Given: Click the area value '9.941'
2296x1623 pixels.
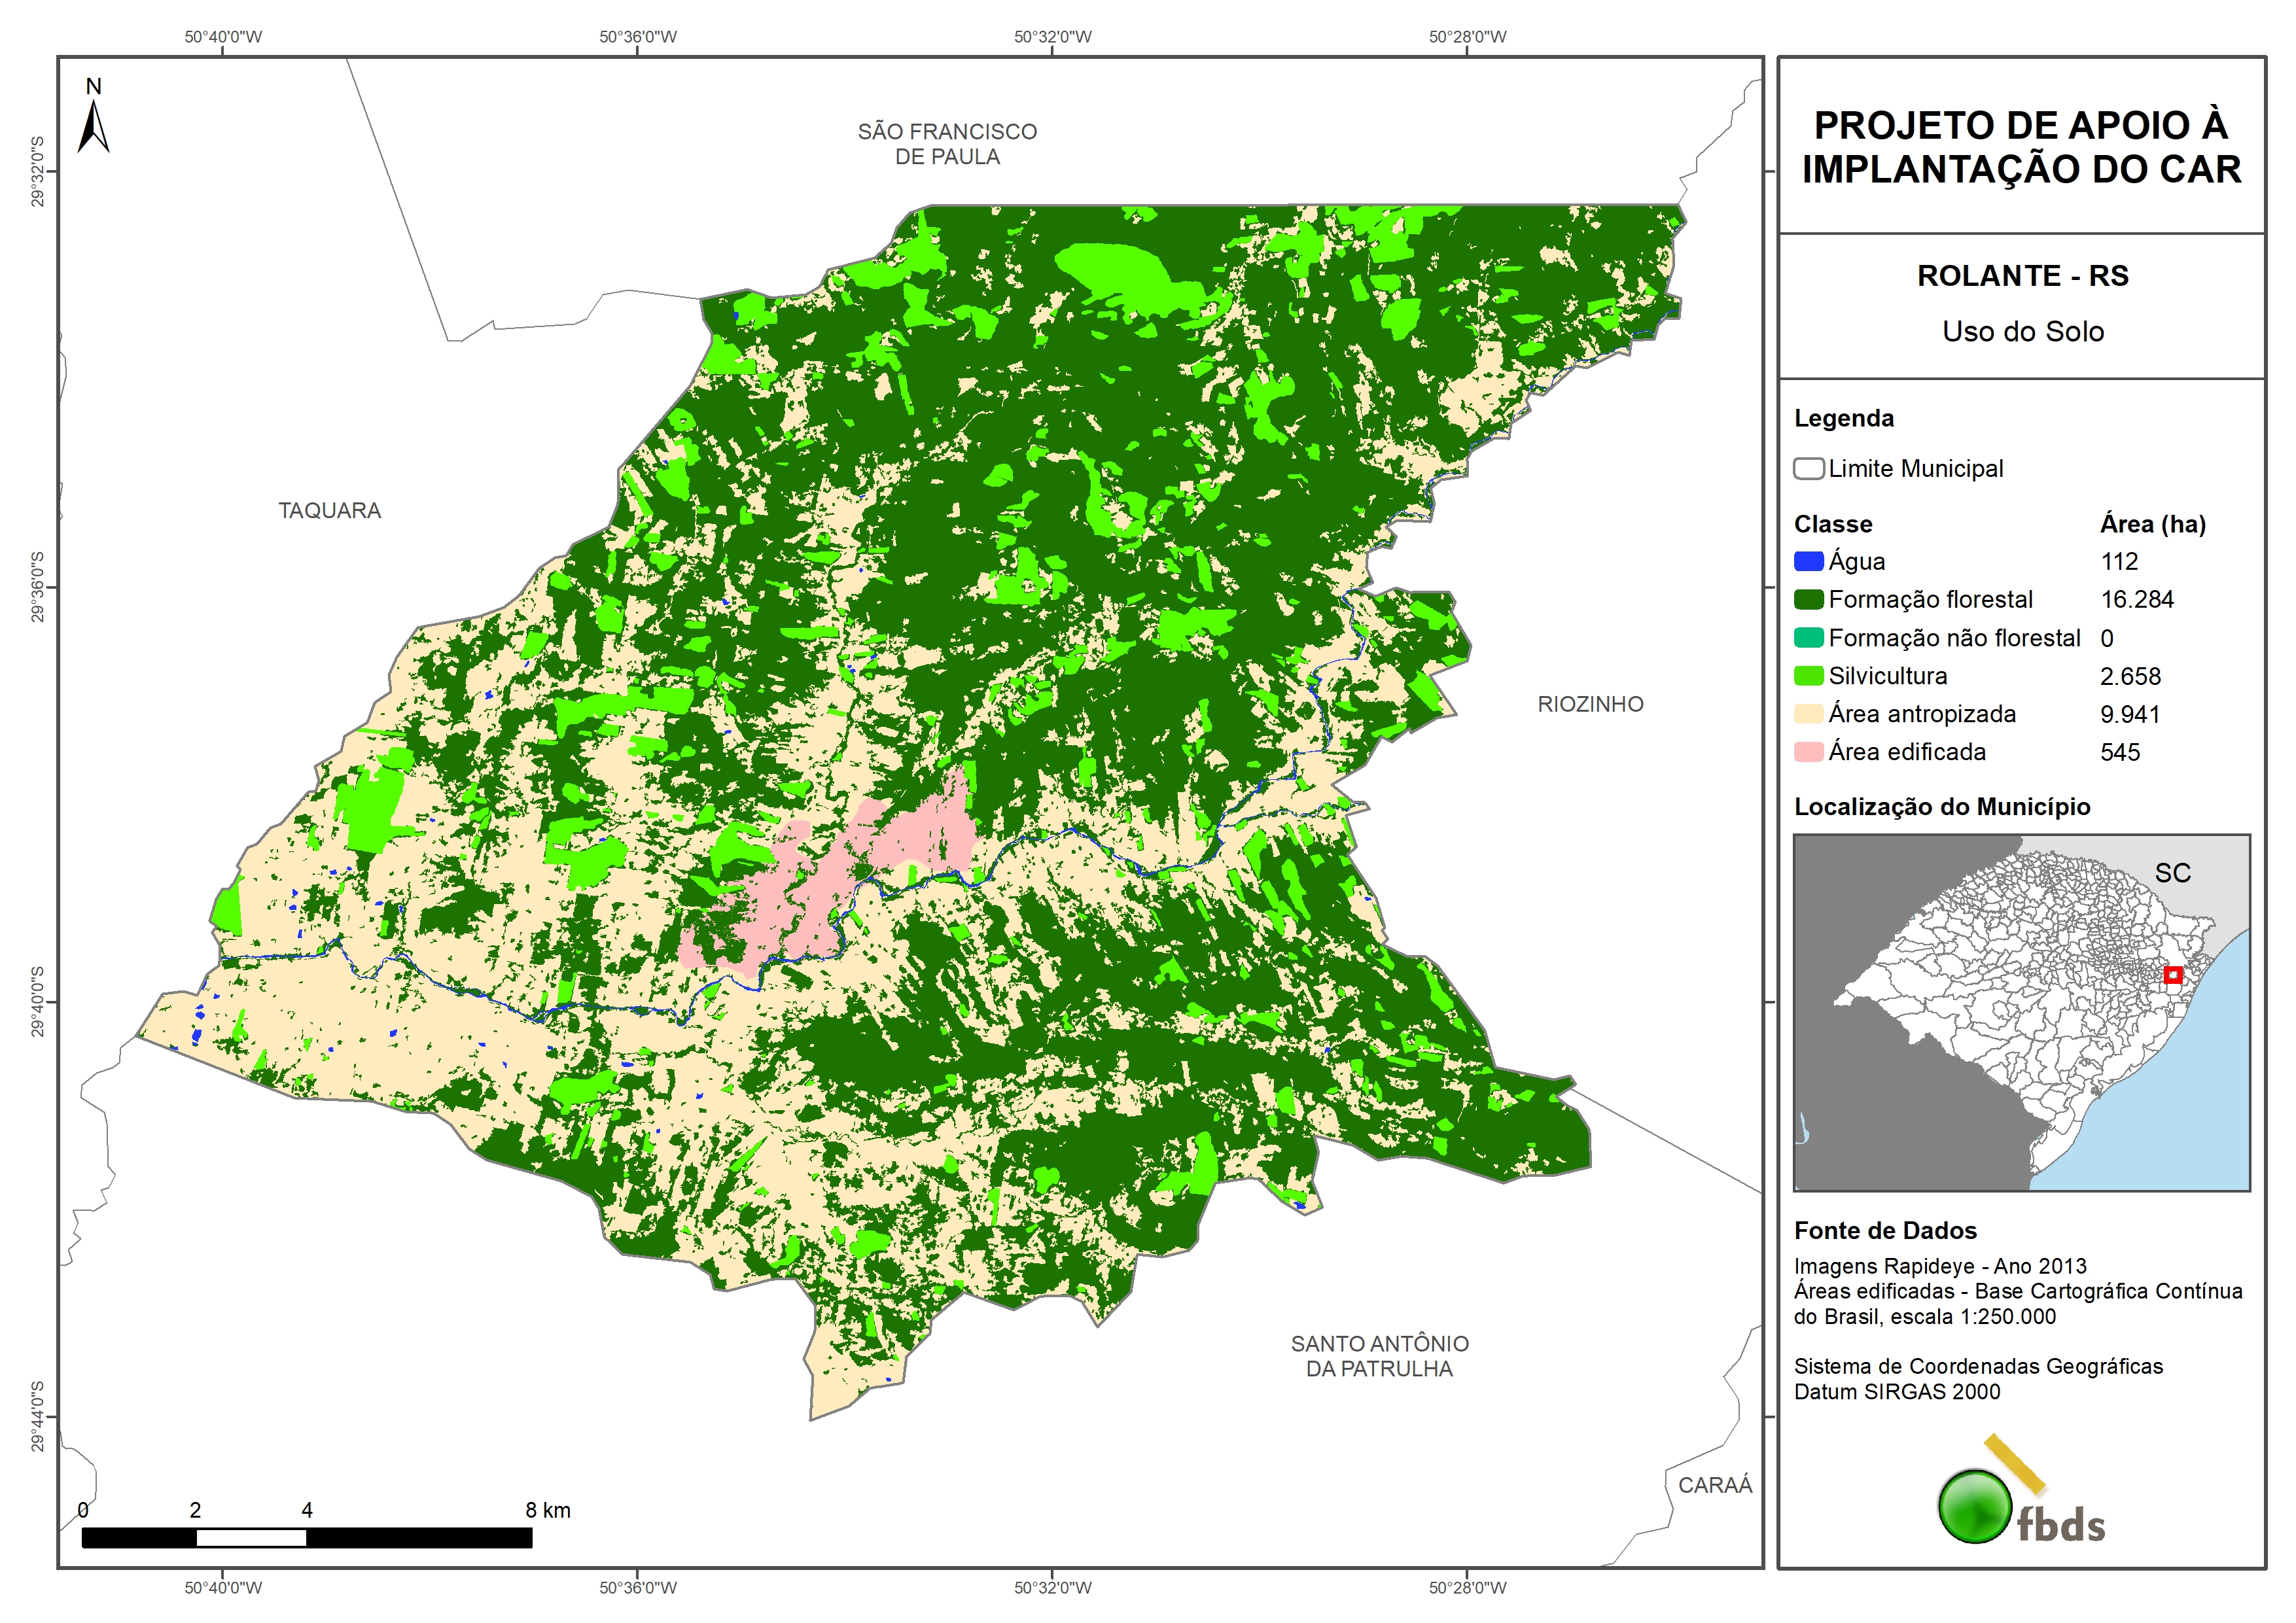Looking at the screenshot, I should (x=2130, y=714).
